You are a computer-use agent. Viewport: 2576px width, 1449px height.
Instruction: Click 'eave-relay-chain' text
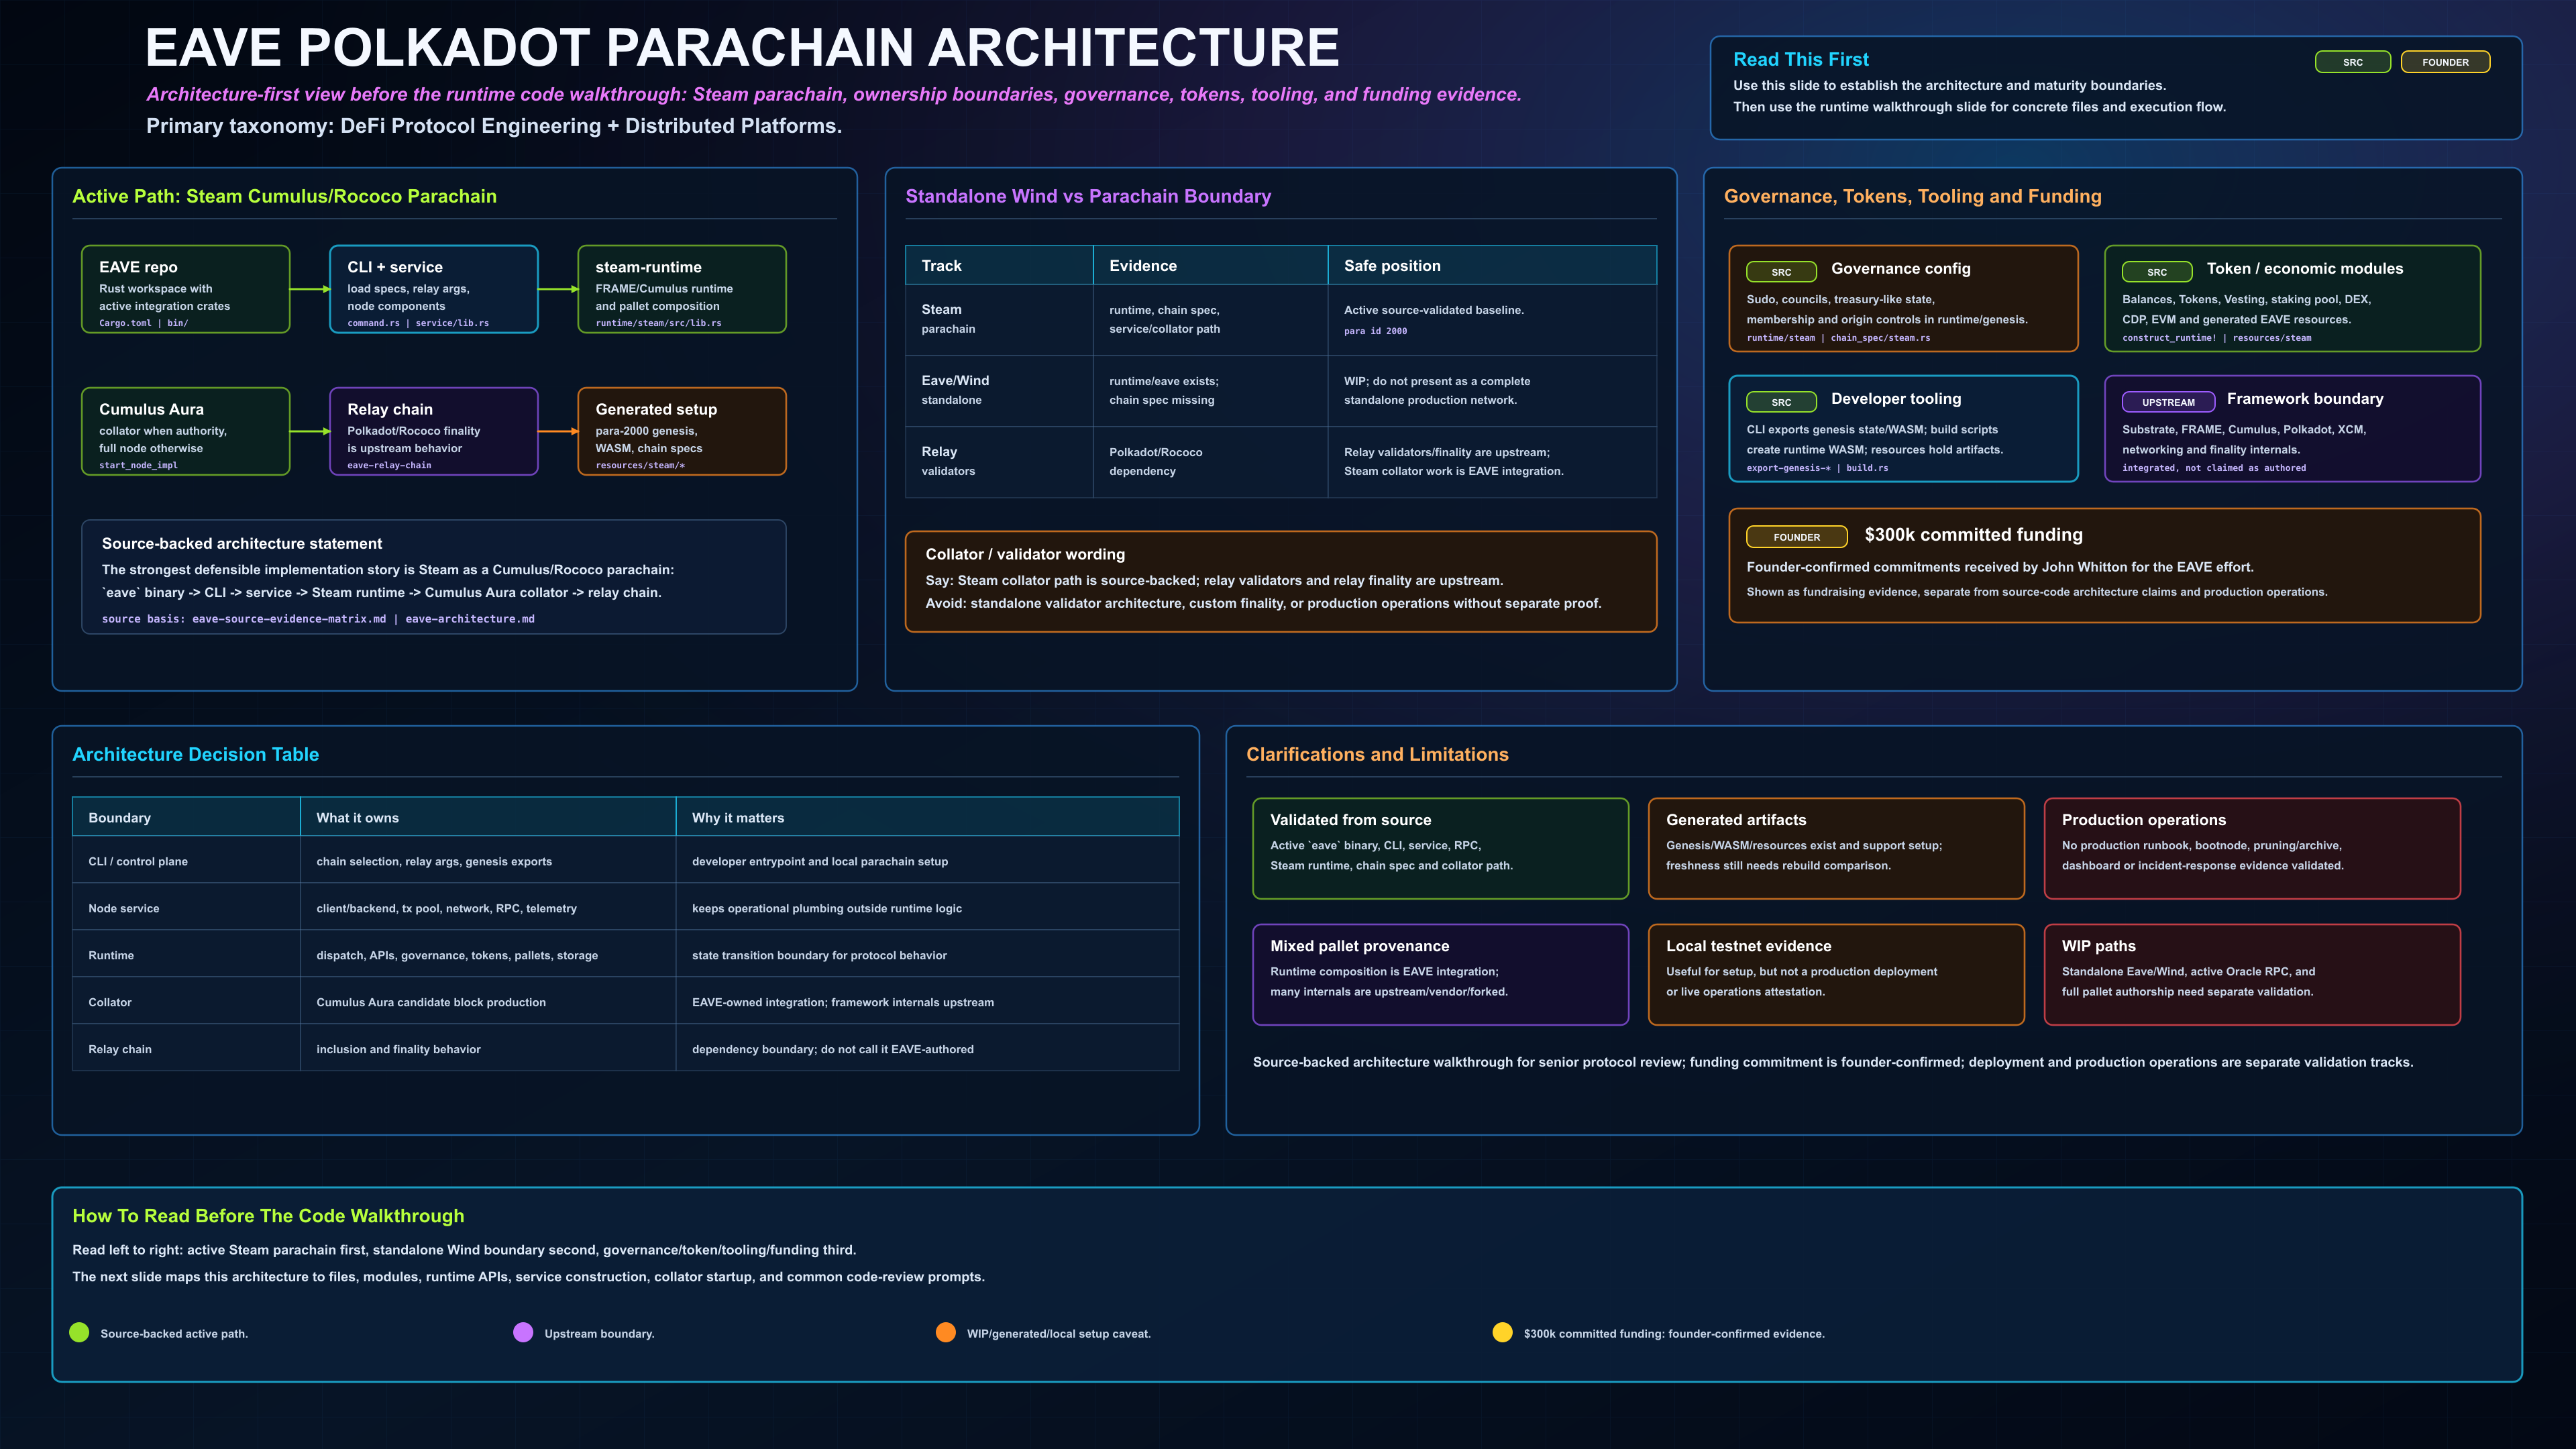389,465
